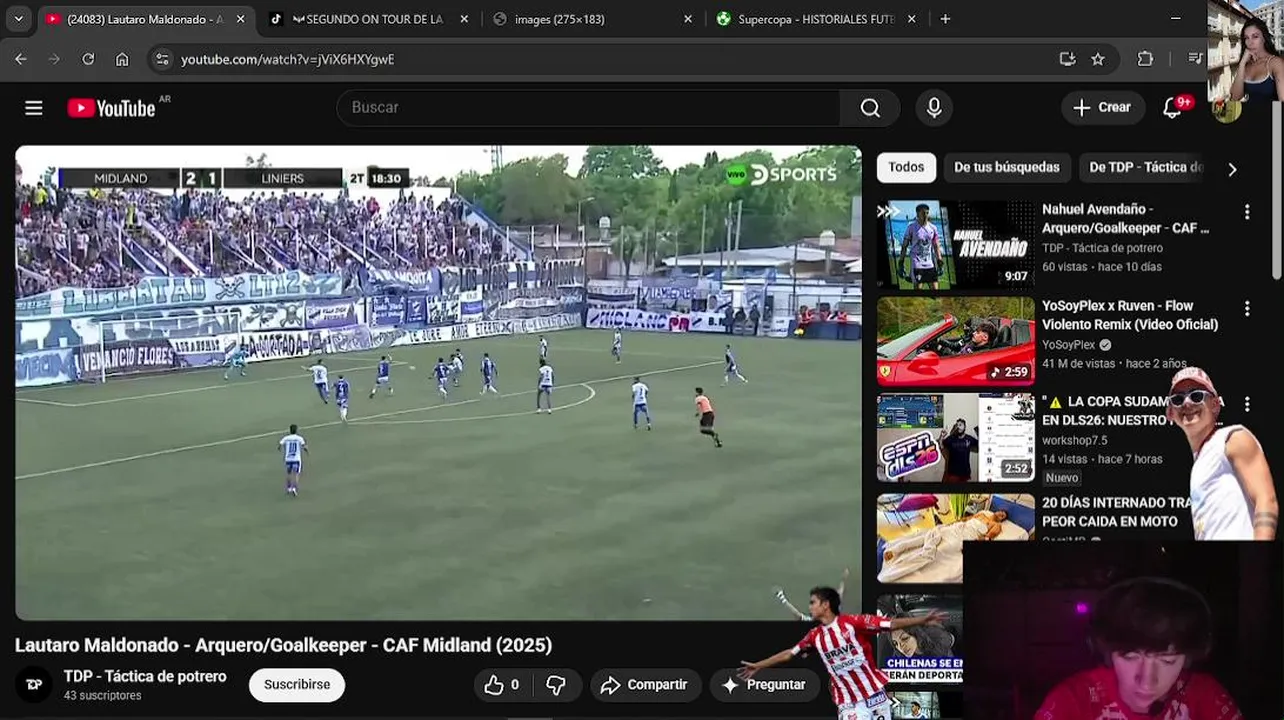Viewport: 1284px width, 720px height.
Task: Go back with browser back arrow
Action: (21, 59)
